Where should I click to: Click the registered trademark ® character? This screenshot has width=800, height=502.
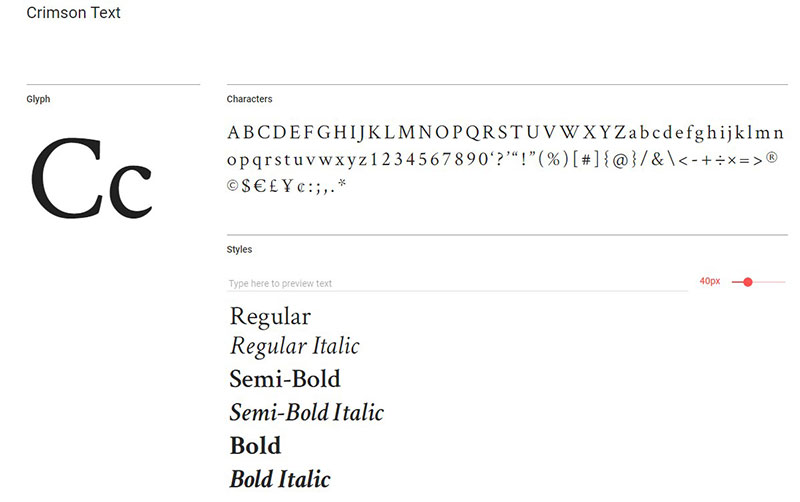point(771,158)
